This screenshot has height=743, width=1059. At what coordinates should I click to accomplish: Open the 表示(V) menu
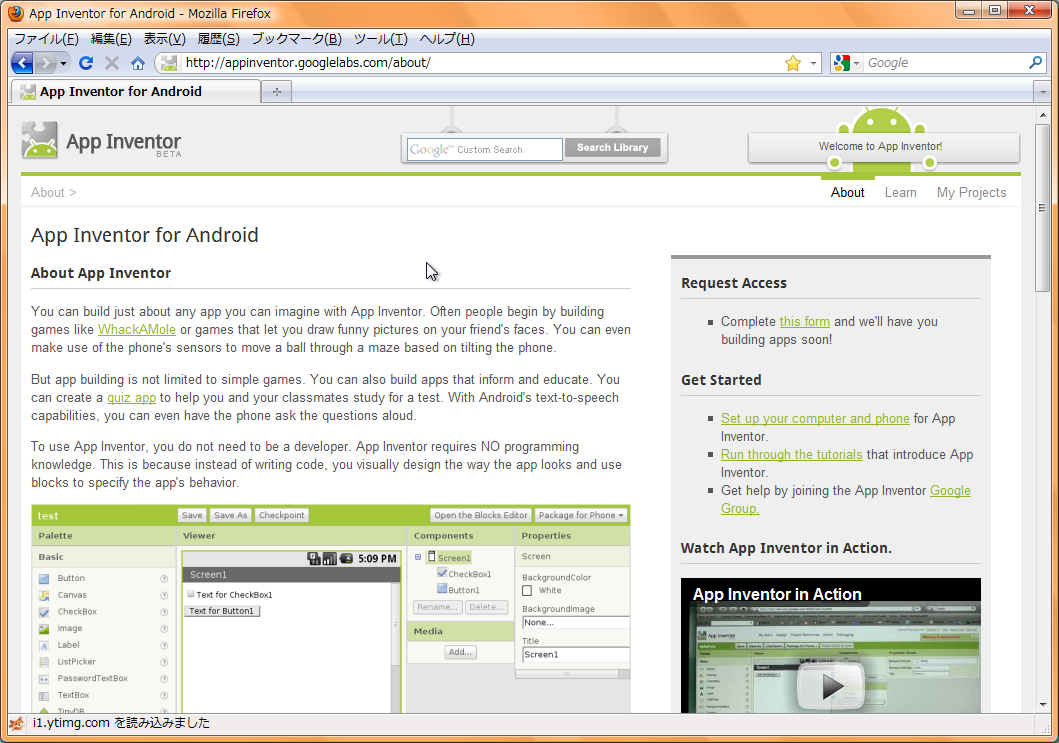tap(164, 39)
